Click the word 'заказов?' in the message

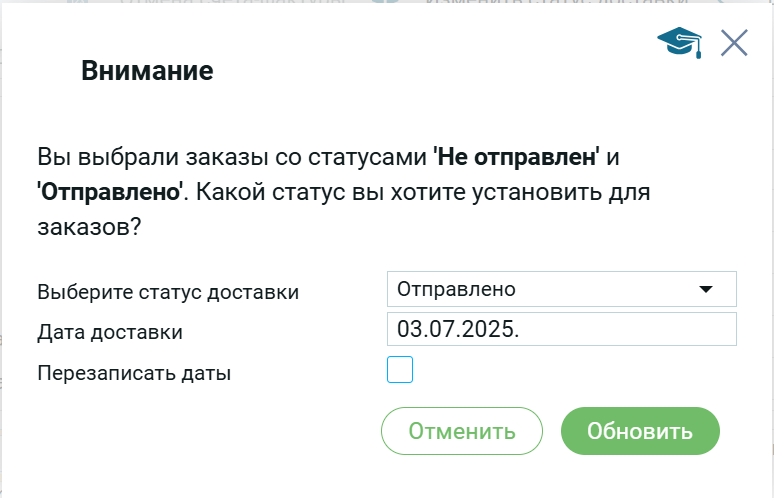click(88, 226)
